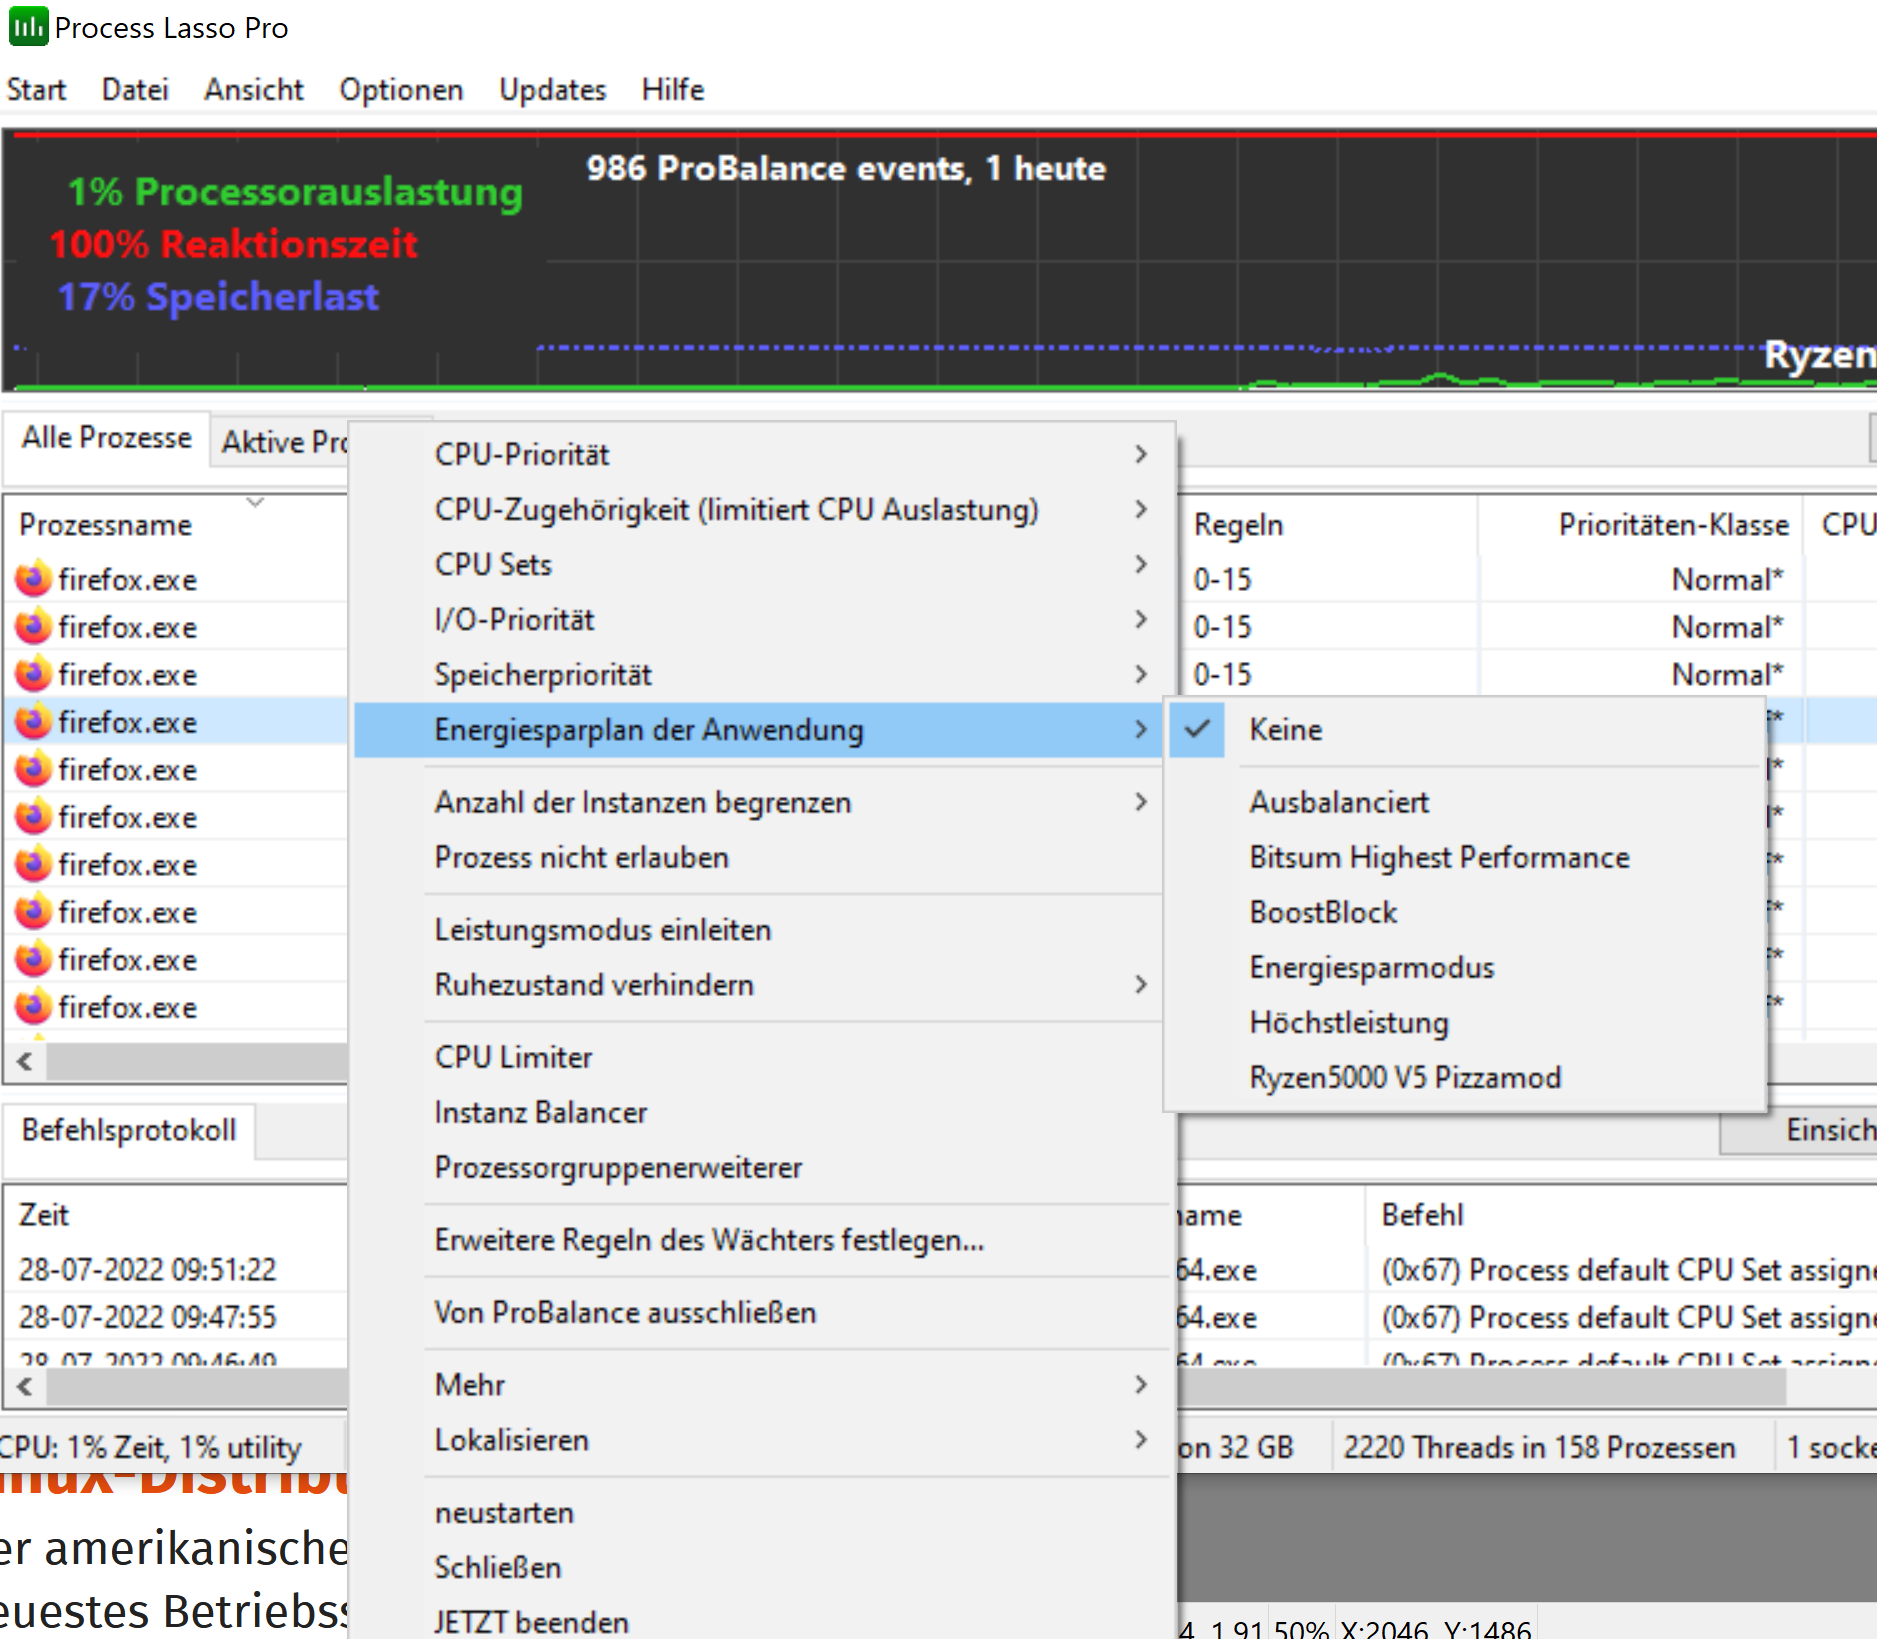
Task: Choose Schließen in the context menu
Action: tap(760, 1567)
